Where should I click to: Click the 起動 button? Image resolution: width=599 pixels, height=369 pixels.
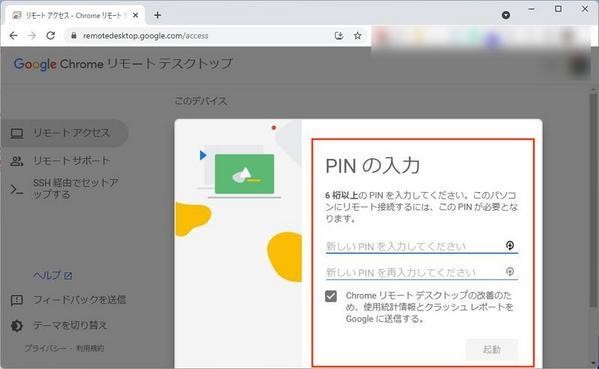[x=492, y=349]
